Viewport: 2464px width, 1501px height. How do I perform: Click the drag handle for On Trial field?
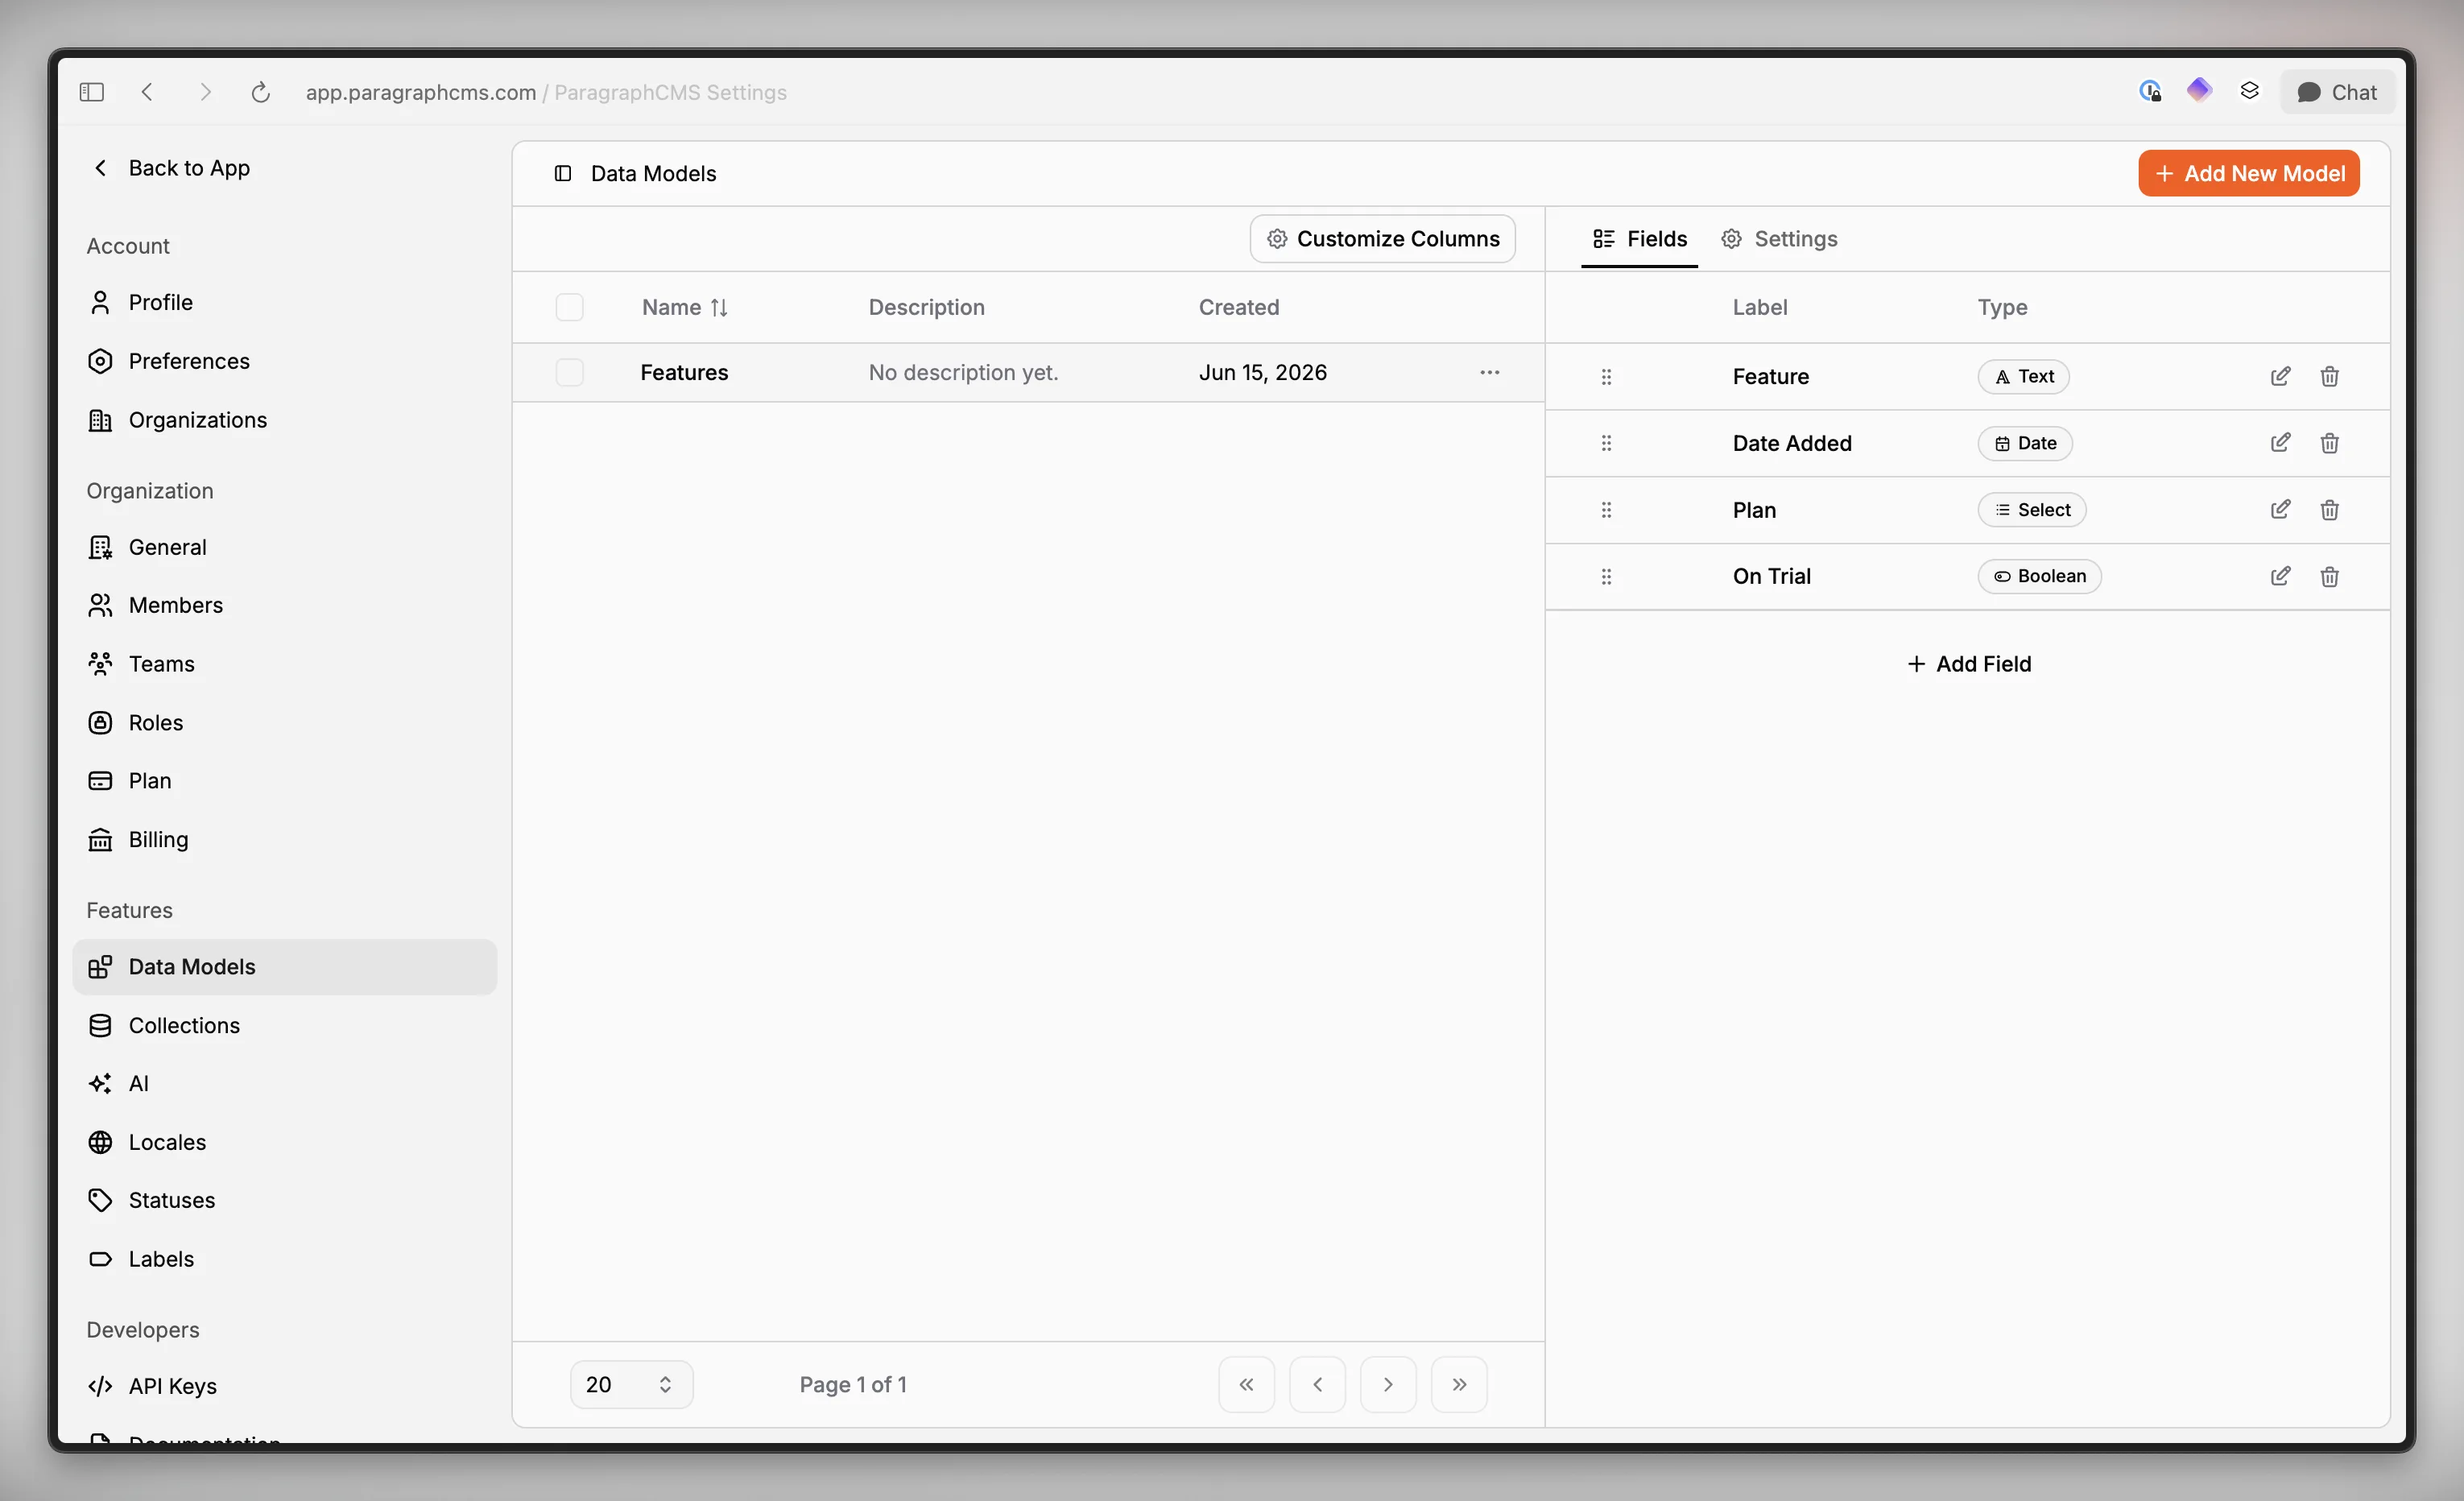point(1606,577)
